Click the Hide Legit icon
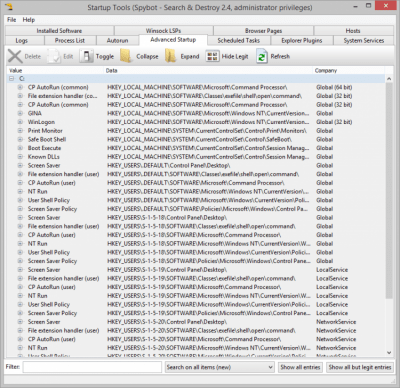The height and width of the screenshot is (388, 400). point(212,56)
